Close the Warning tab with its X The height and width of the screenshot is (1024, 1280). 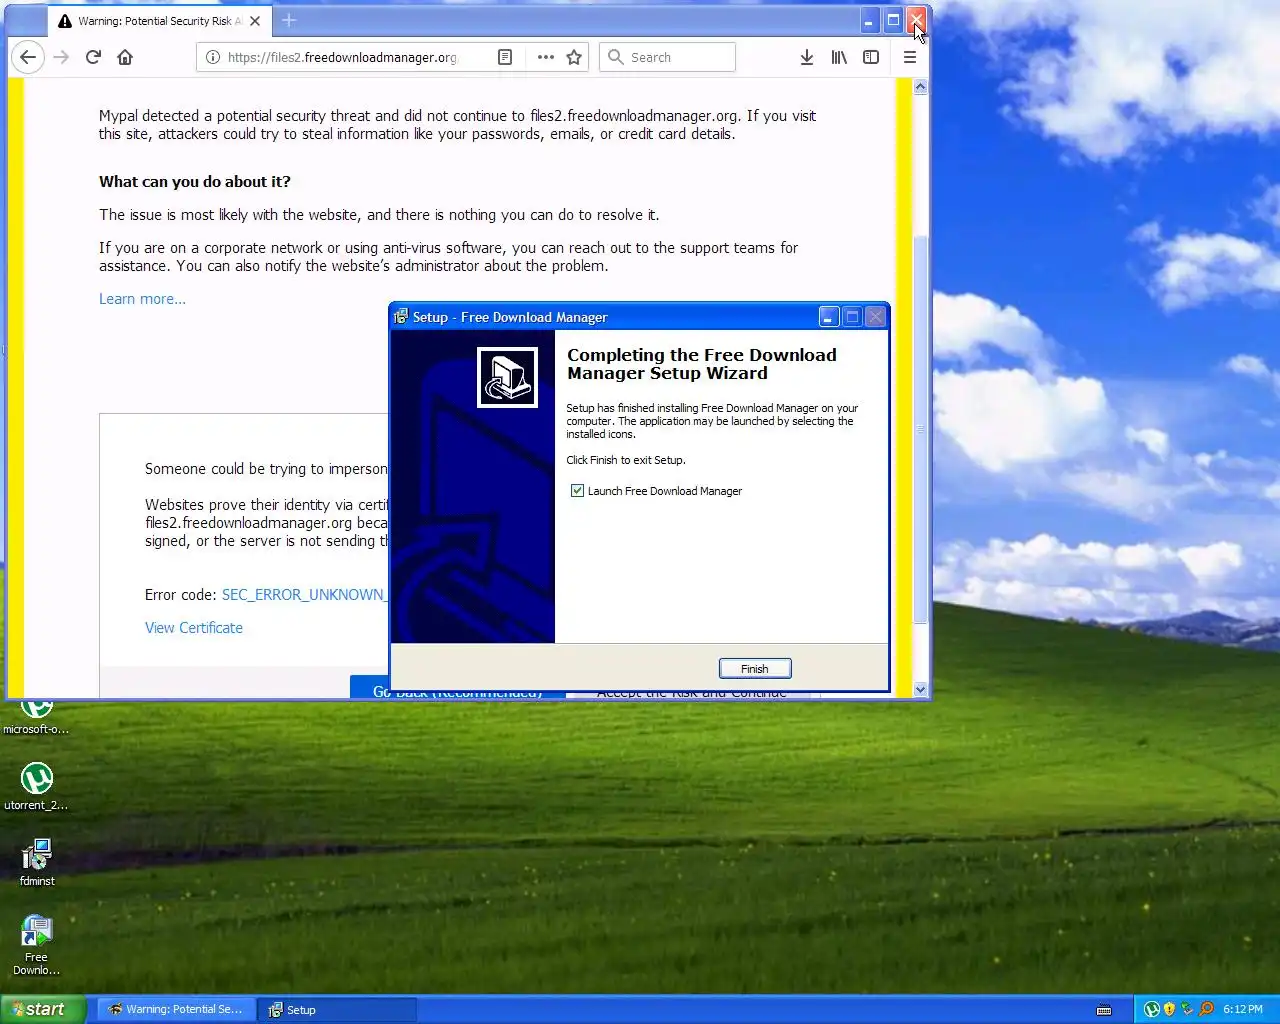[x=255, y=20]
